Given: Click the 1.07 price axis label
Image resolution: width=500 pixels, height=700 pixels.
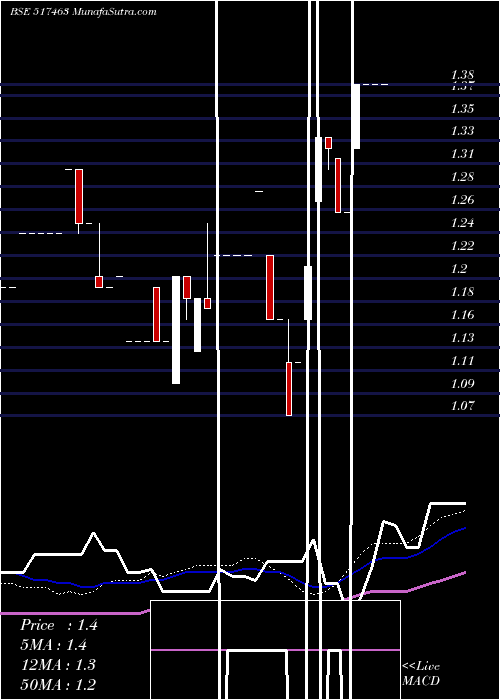Looking at the screenshot, I should (x=462, y=406).
